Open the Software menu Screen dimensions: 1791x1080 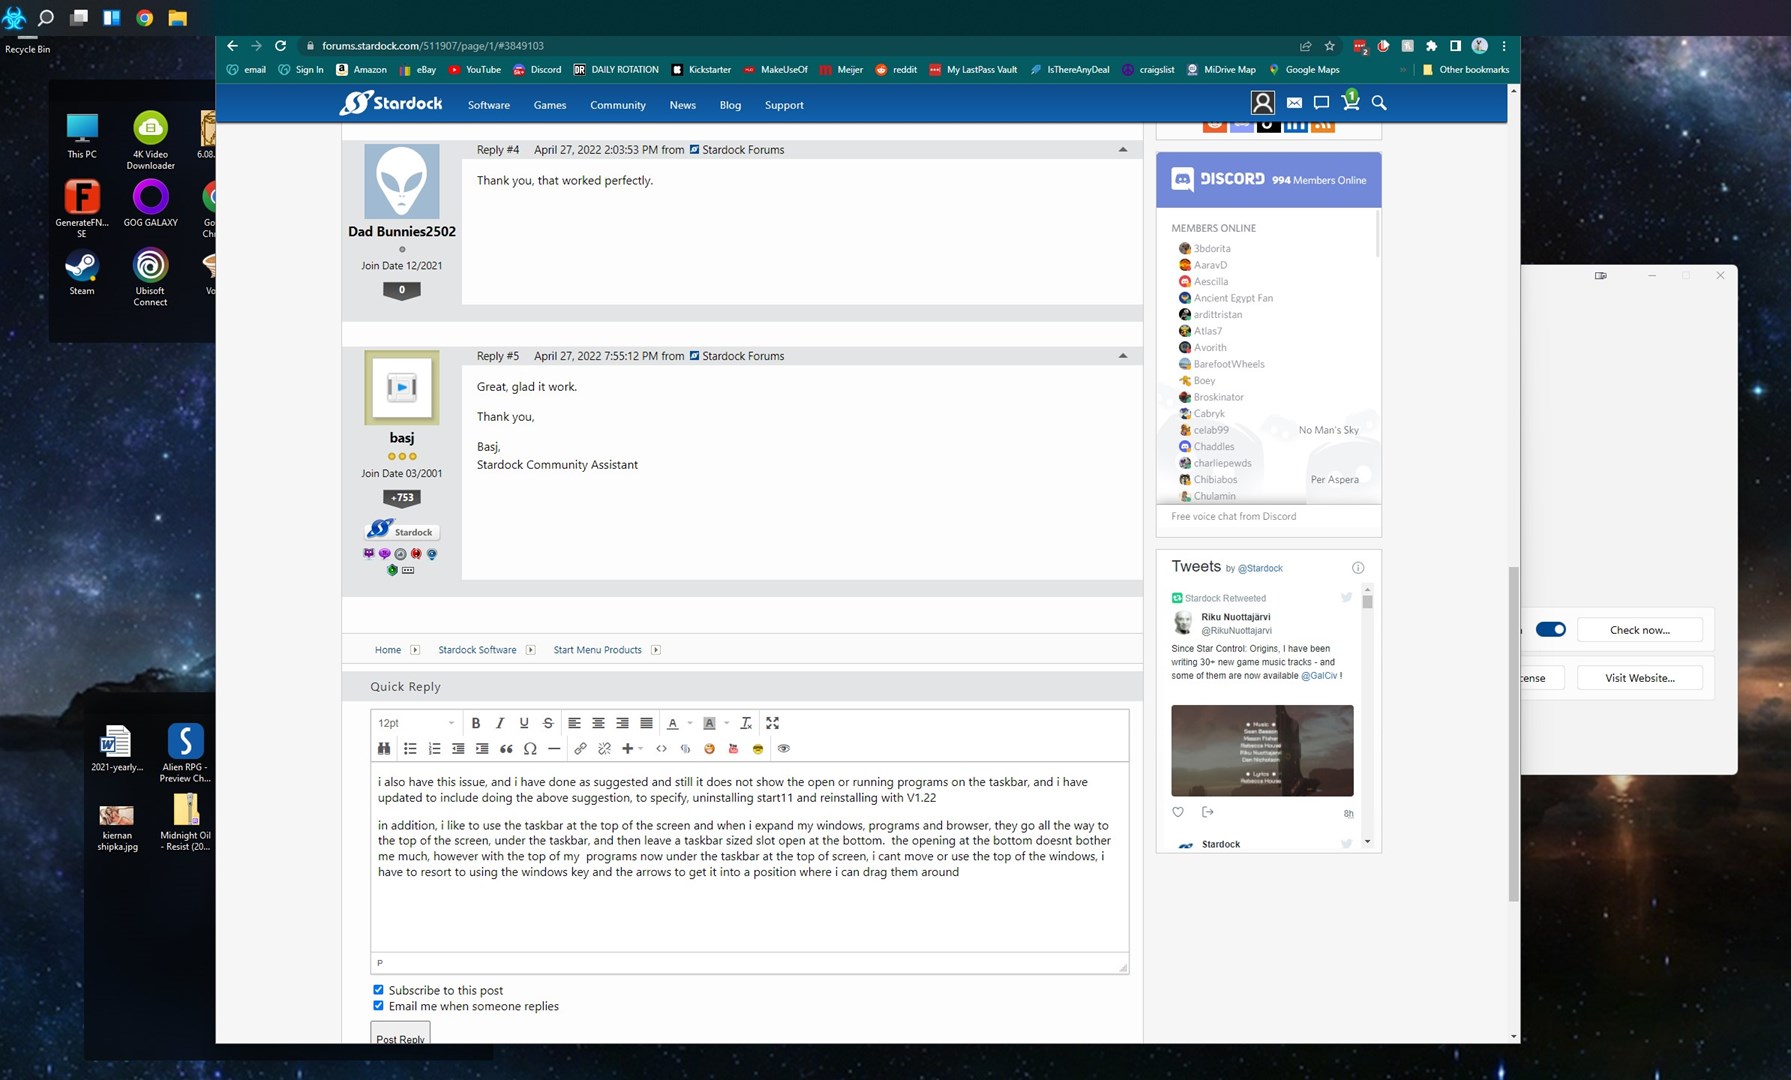tap(489, 105)
